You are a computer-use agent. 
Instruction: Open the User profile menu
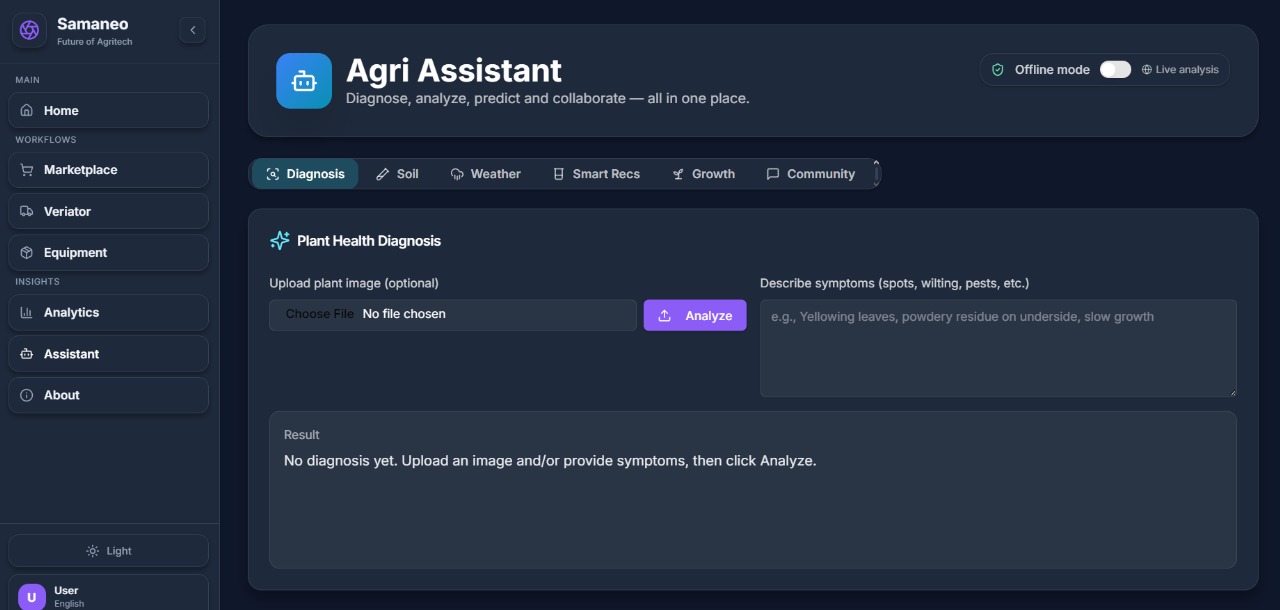[109, 596]
